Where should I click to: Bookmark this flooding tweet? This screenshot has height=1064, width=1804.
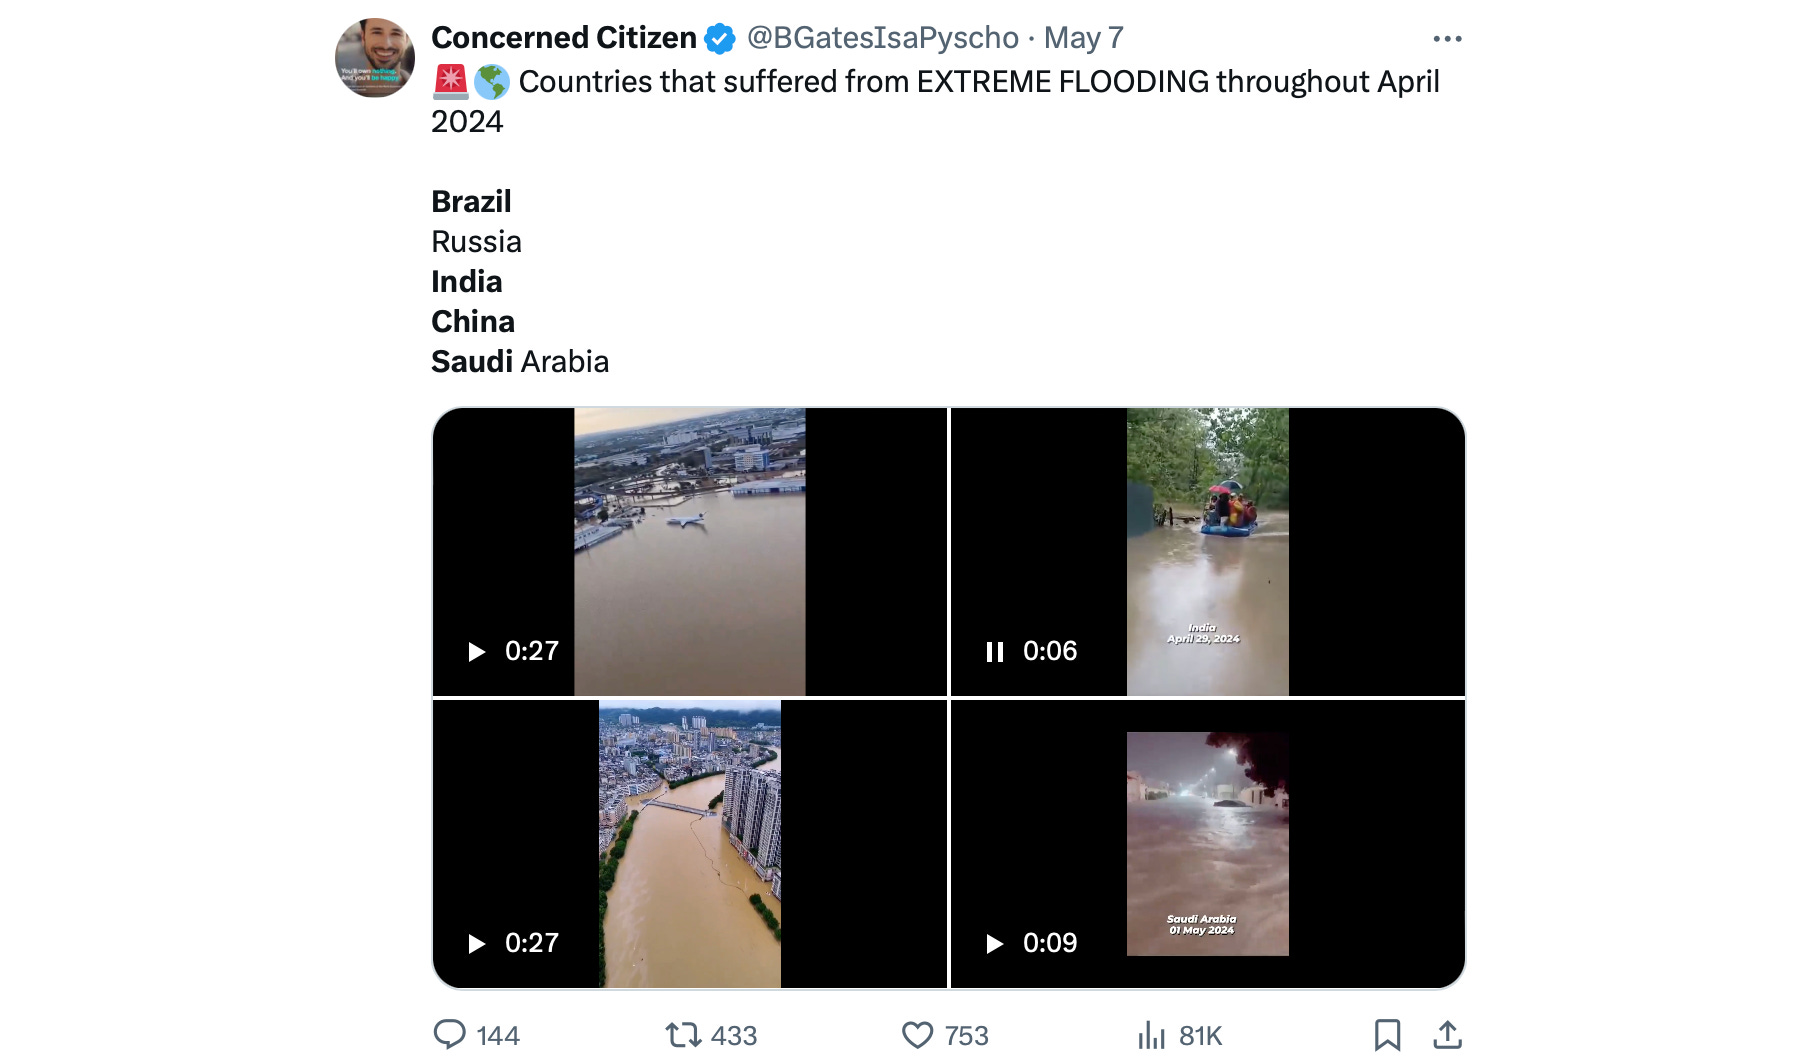click(x=1387, y=1034)
